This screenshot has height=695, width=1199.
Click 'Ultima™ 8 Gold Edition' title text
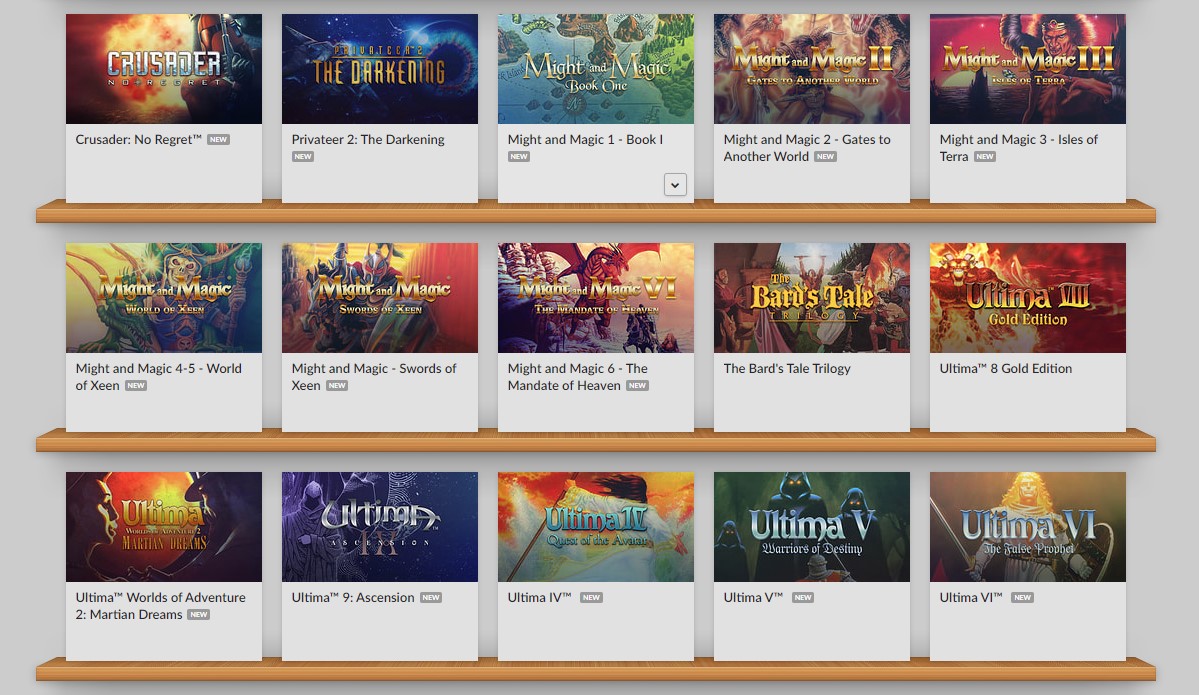tap(1006, 369)
